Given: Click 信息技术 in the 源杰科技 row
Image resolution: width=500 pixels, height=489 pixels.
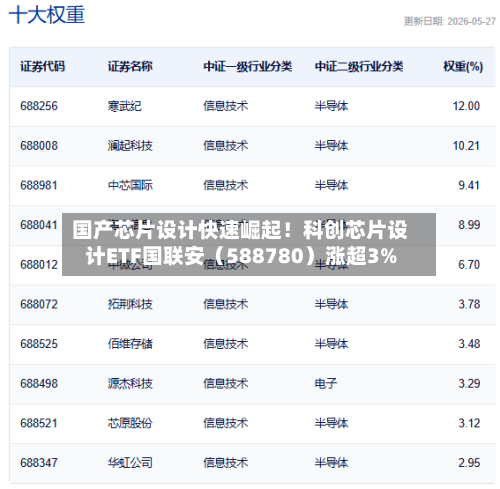Looking at the screenshot, I should point(226,384).
